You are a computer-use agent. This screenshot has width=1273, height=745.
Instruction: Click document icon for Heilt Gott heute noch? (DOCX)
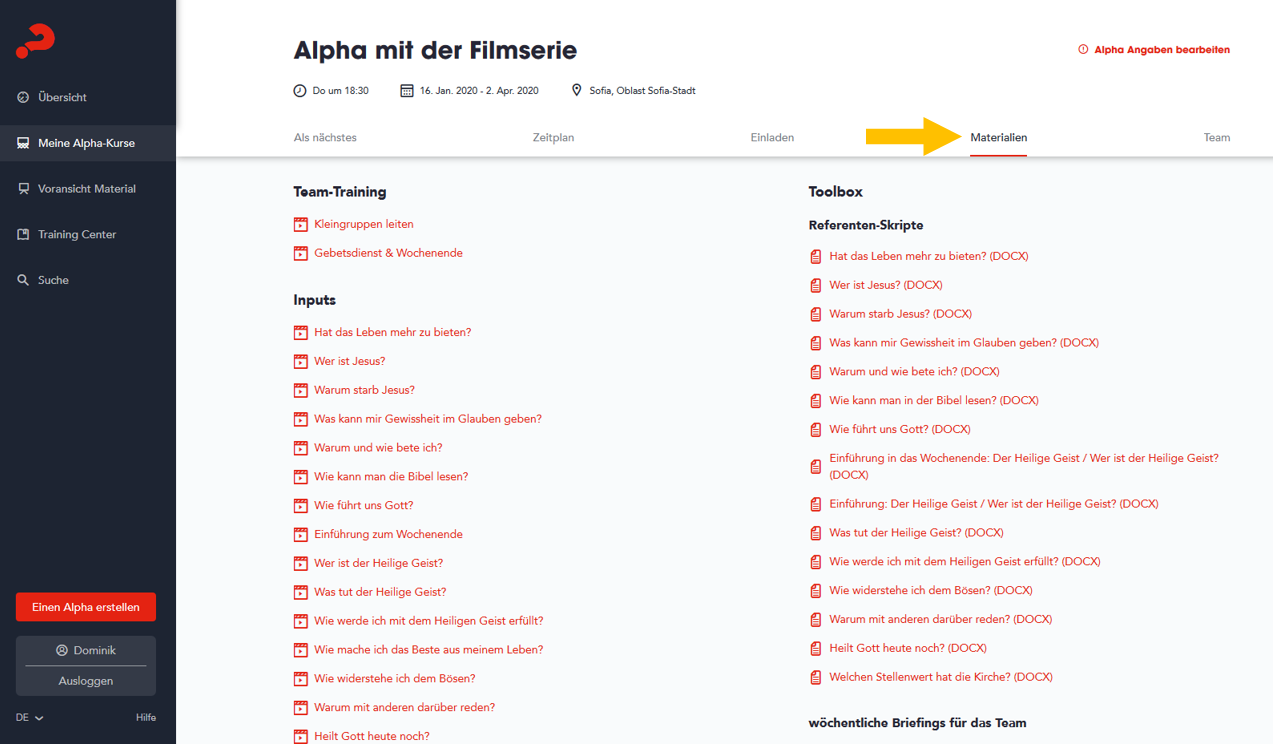click(x=816, y=649)
